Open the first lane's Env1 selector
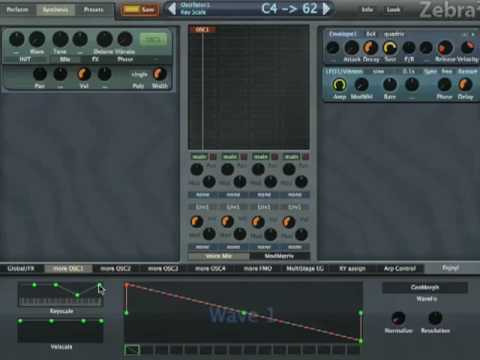Image resolution: width=480 pixels, height=360 pixels. click(x=202, y=207)
